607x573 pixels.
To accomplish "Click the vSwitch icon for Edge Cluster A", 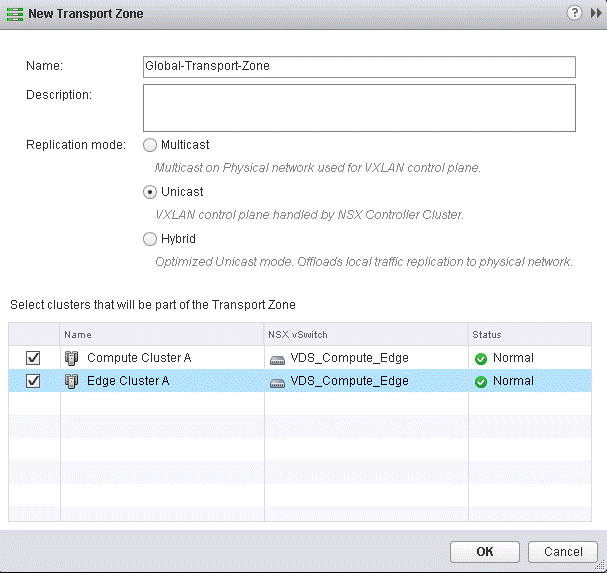I will pos(277,381).
